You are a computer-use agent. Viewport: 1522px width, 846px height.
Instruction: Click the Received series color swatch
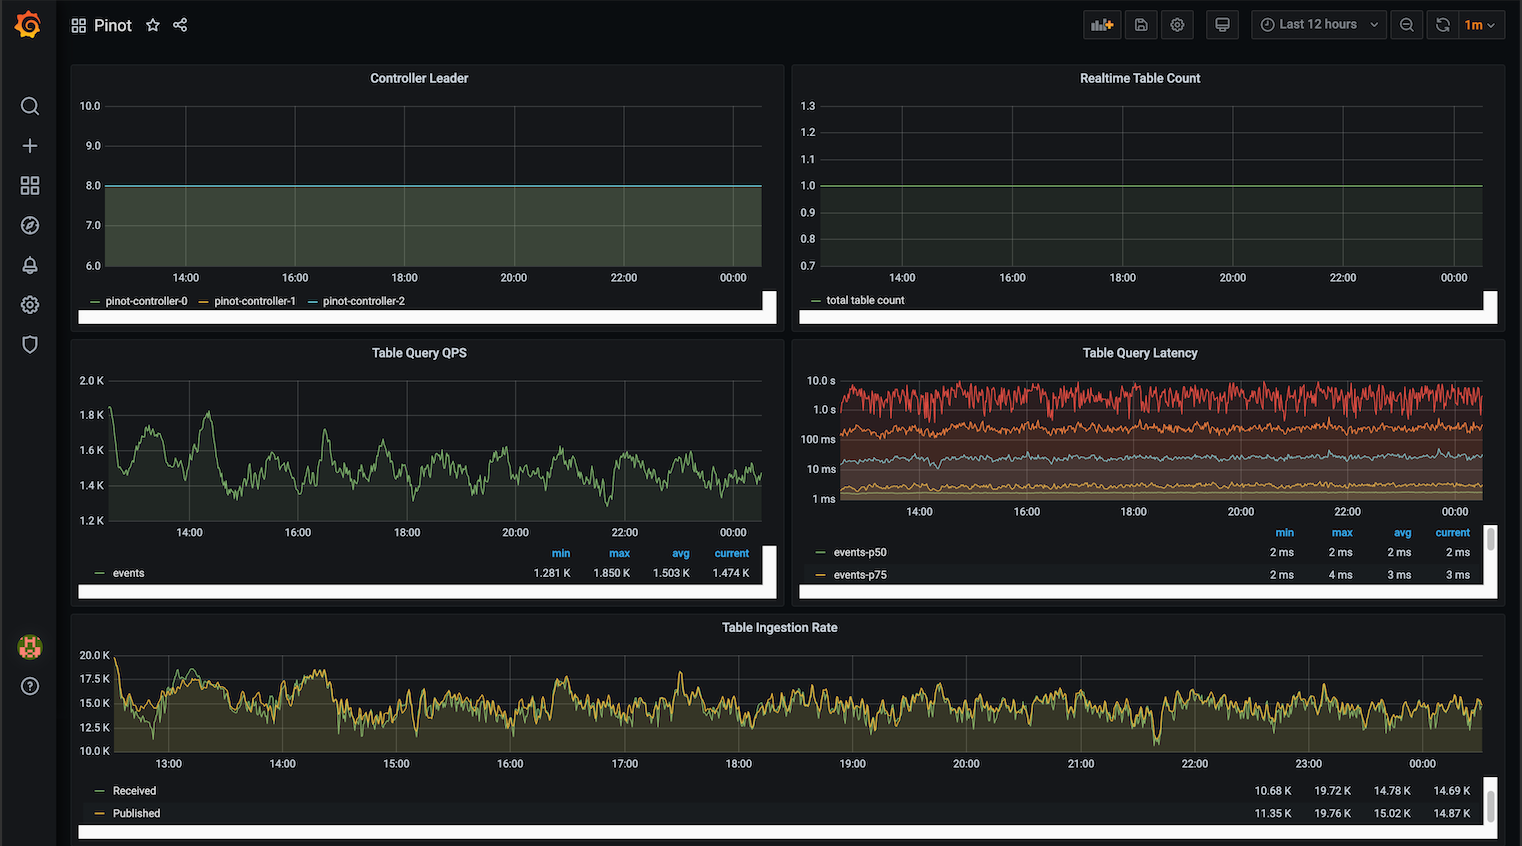[x=99, y=791]
